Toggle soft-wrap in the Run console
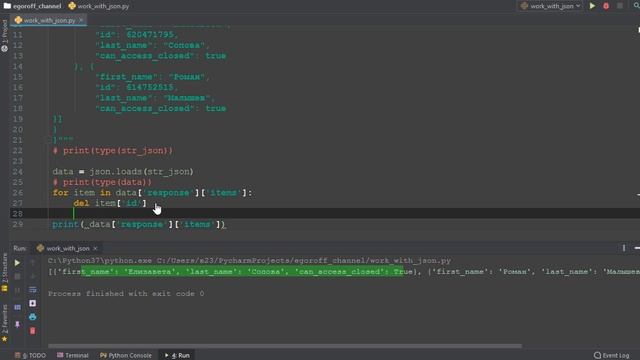 click(x=33, y=290)
